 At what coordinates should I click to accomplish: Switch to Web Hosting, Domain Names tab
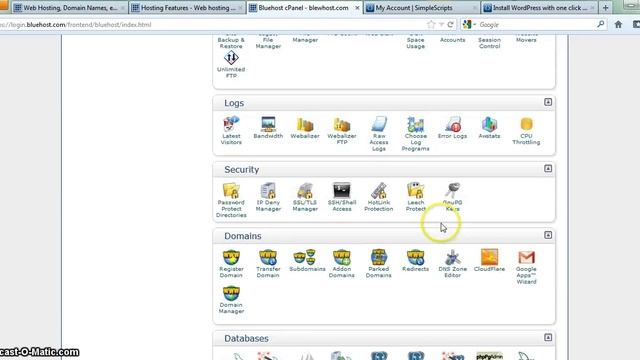[x=69, y=8]
